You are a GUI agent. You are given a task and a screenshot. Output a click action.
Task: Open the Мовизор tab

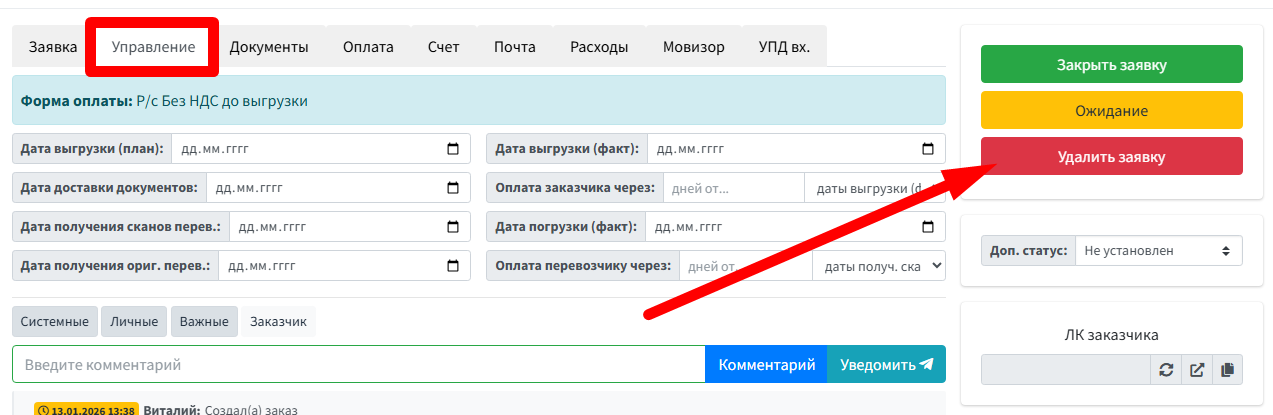[693, 47]
